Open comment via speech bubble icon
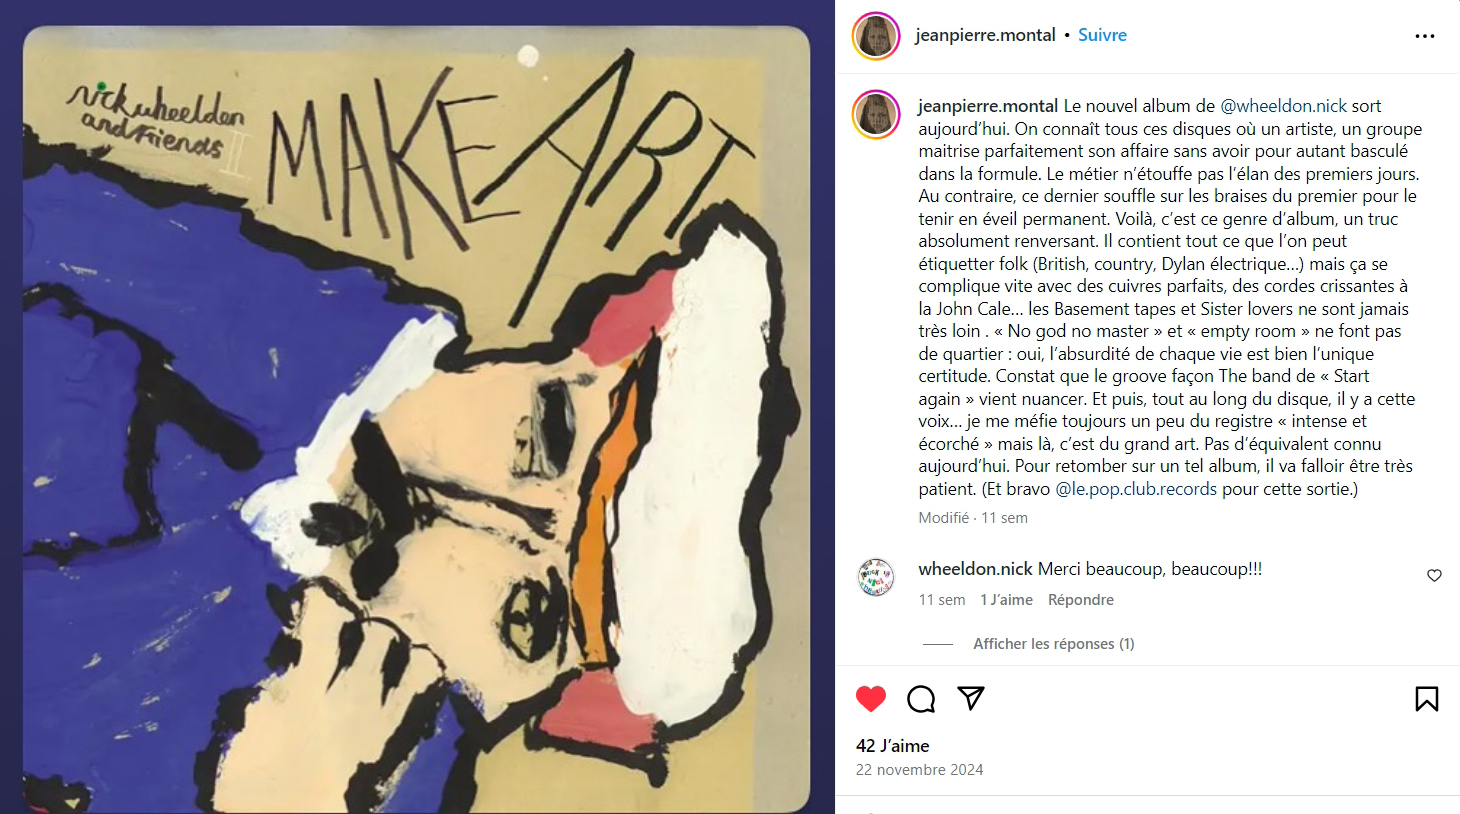 click(921, 698)
